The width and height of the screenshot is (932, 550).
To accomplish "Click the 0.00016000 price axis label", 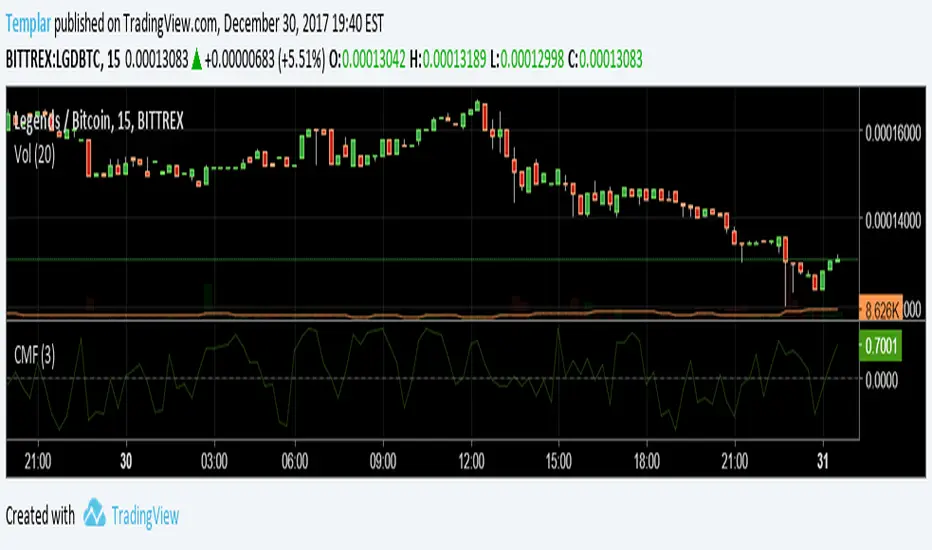I will [893, 132].
